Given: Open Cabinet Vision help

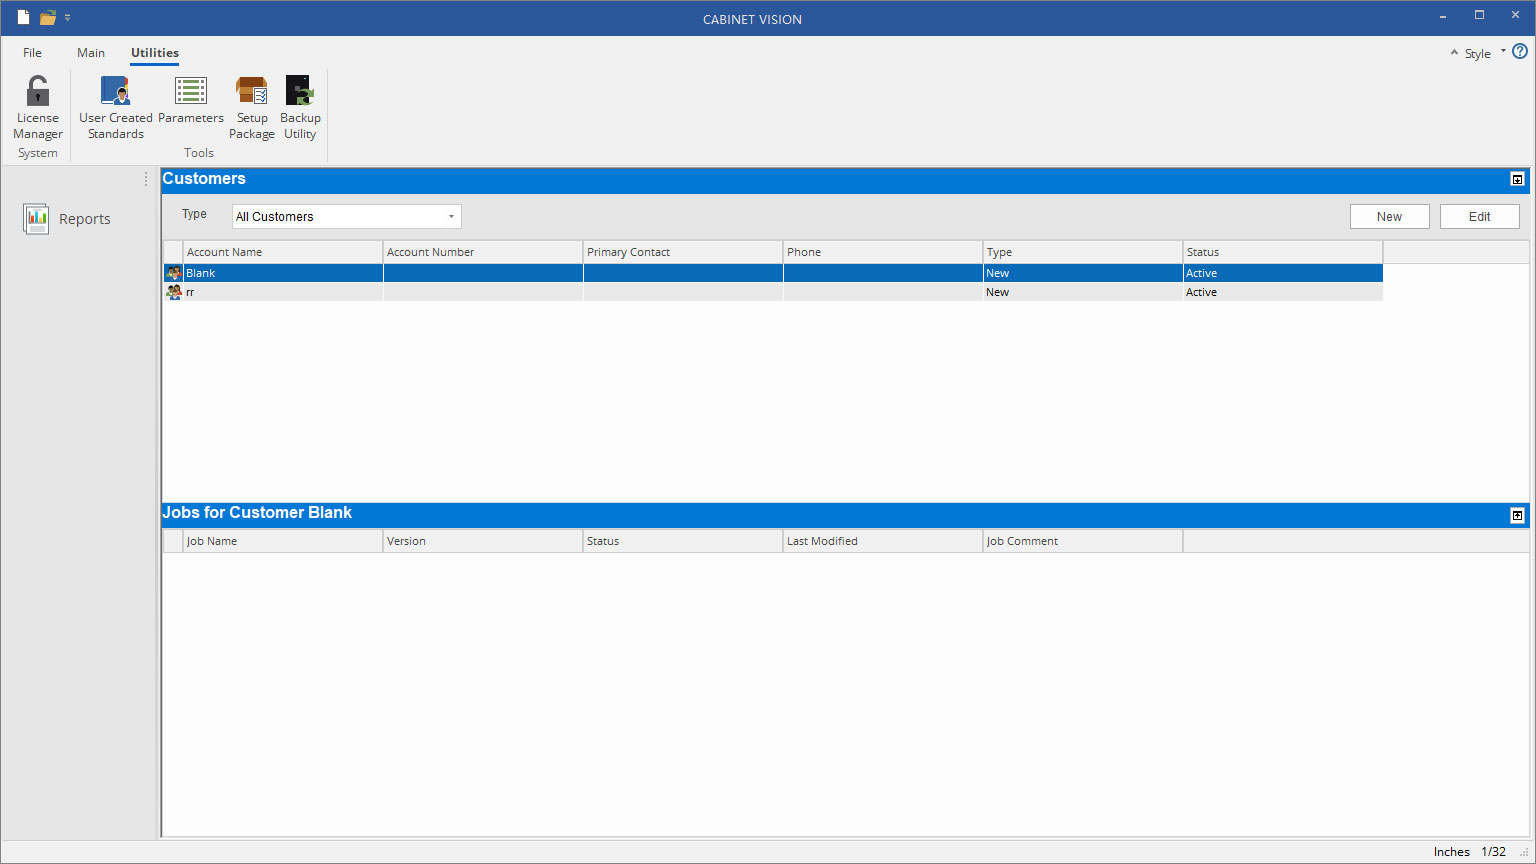Looking at the screenshot, I should [1521, 50].
